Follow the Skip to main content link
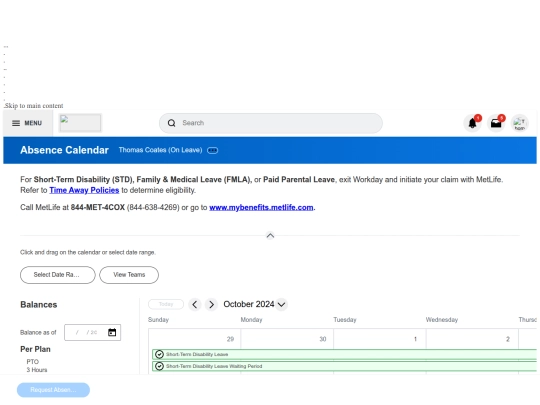 point(34,106)
